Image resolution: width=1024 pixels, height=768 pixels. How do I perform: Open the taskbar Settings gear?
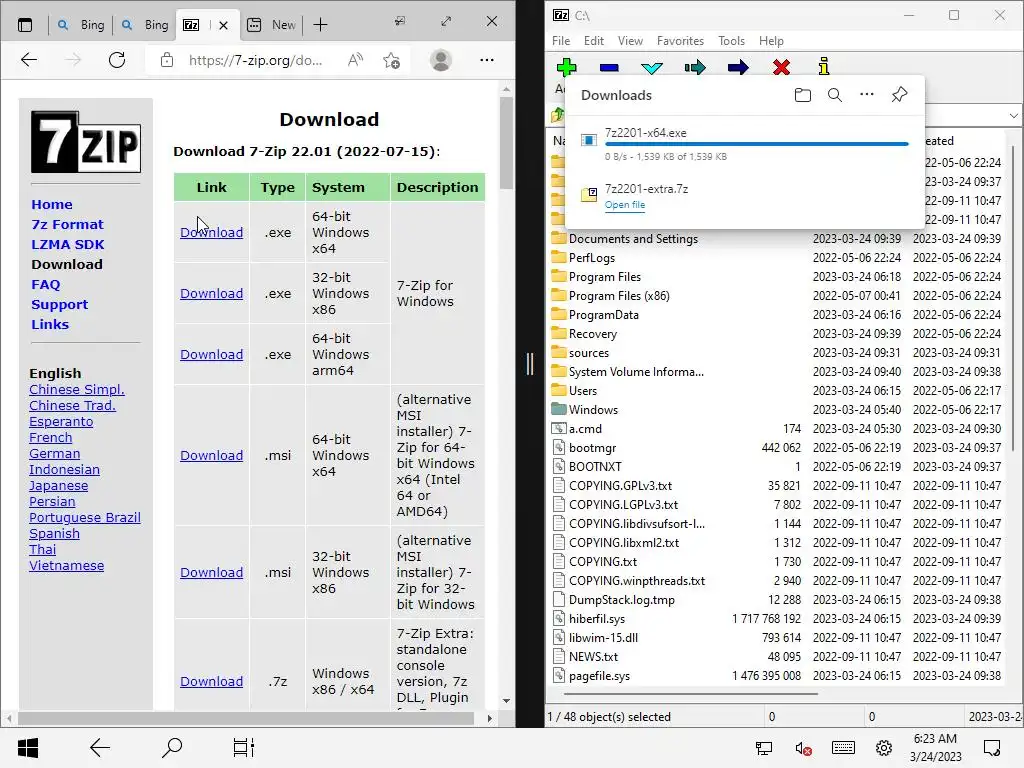coord(884,748)
